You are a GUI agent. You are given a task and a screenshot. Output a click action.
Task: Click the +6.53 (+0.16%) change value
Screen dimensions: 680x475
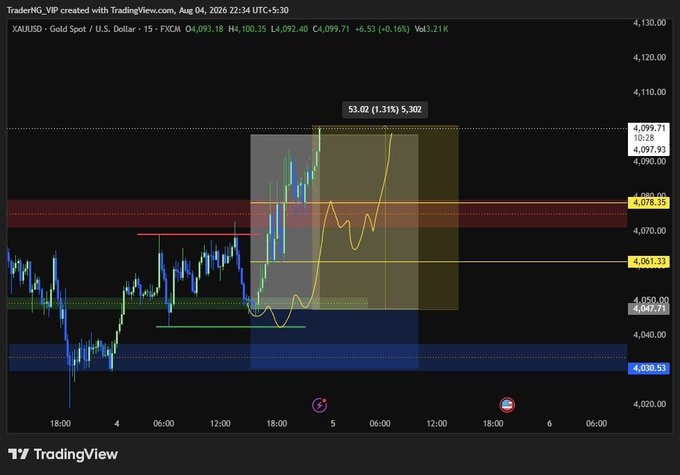pyautogui.click(x=382, y=29)
